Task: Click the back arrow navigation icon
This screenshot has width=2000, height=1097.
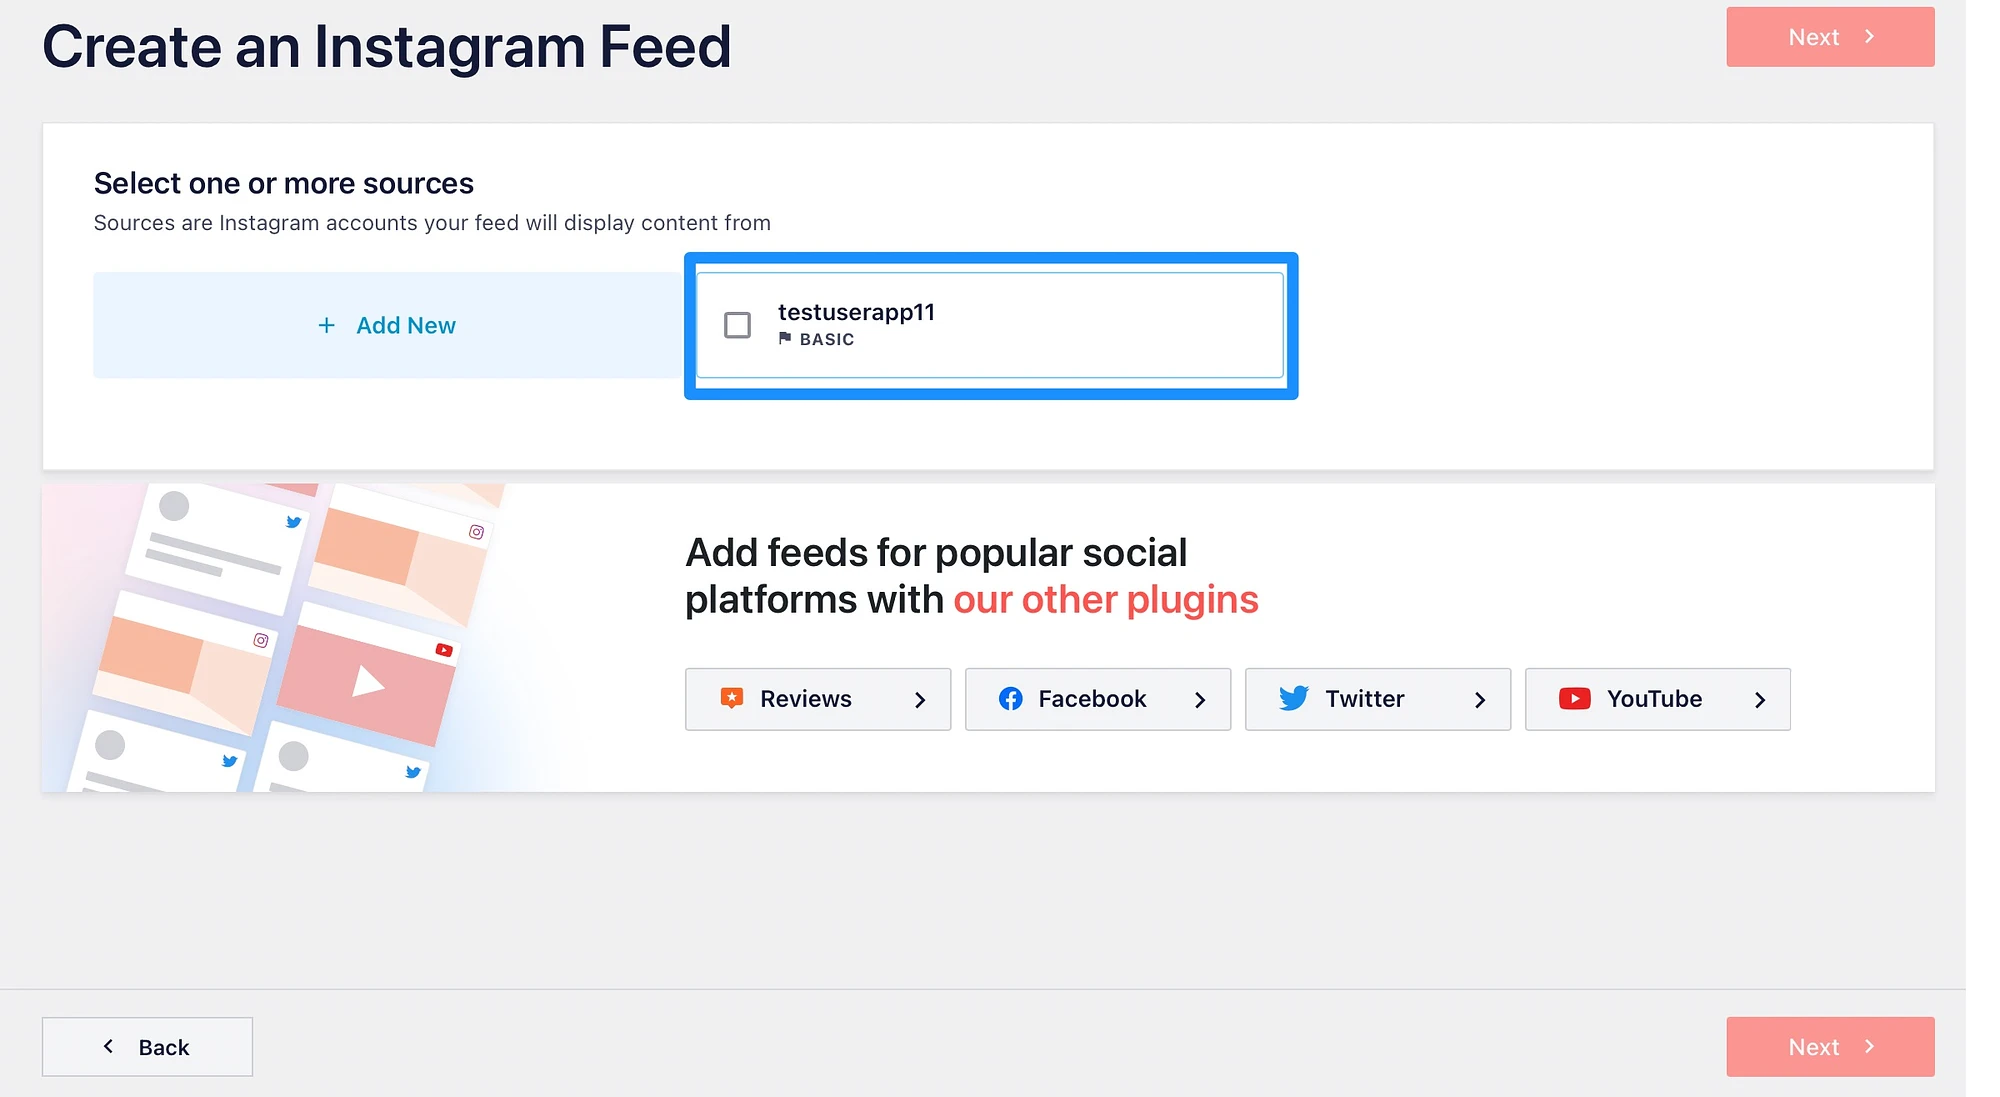Action: click(105, 1046)
